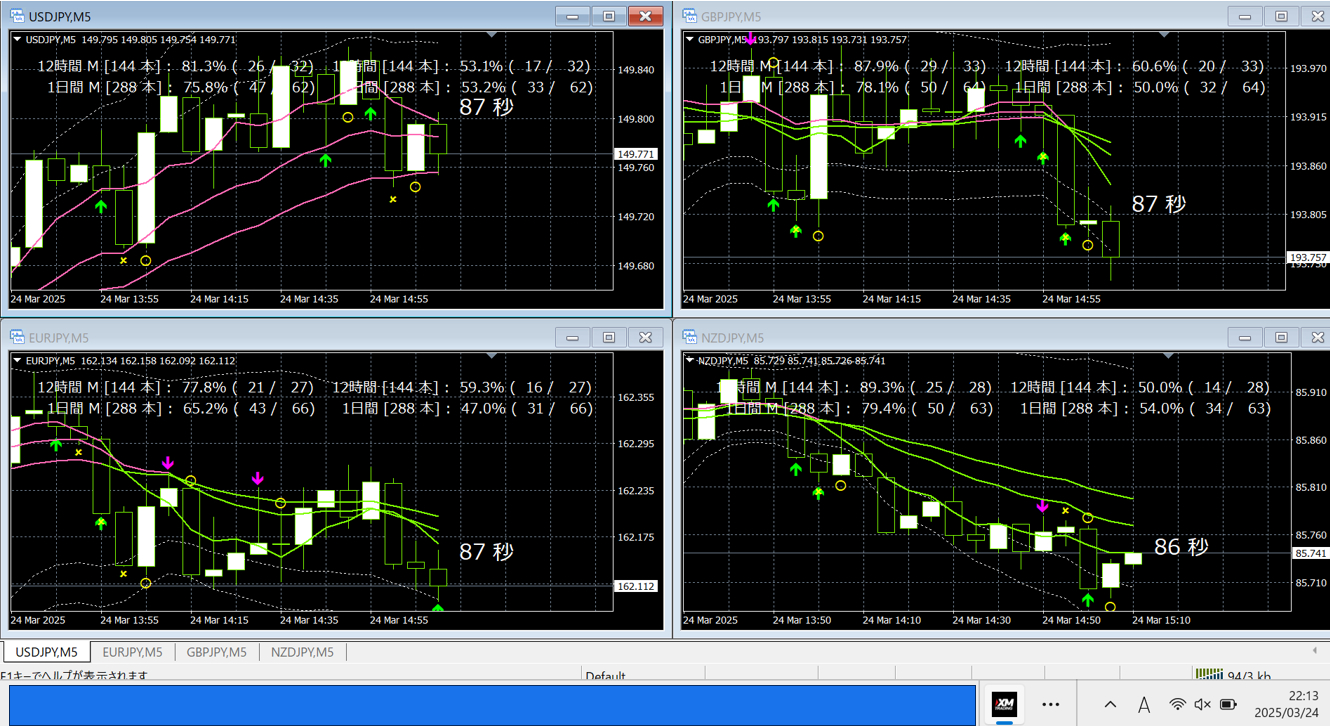1330x726 pixels.
Task: Minimize the EURJPY,M5 chart window
Action: [573, 338]
